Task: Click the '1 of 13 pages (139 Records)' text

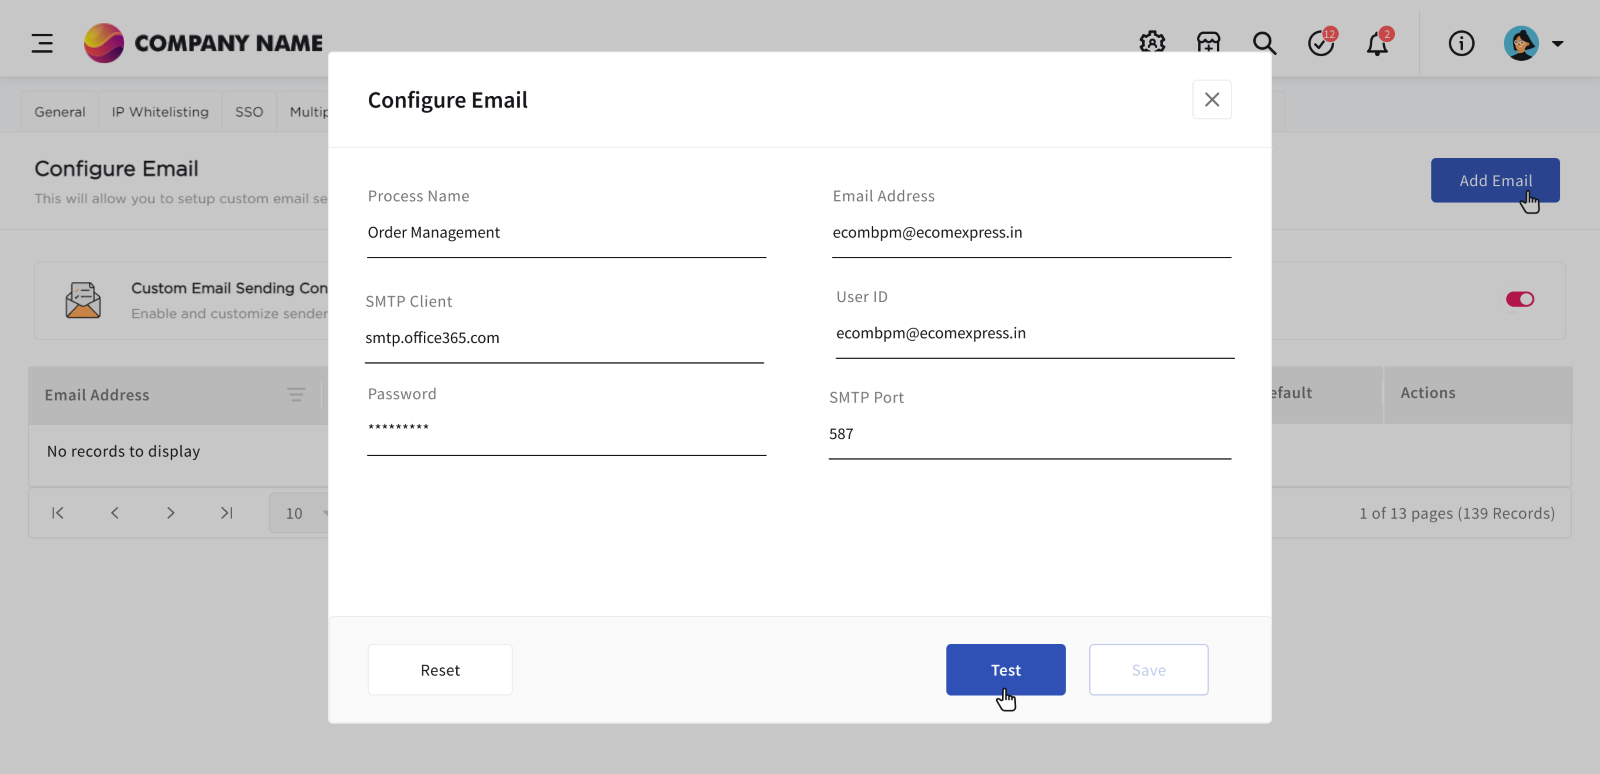Action: pyautogui.click(x=1457, y=513)
